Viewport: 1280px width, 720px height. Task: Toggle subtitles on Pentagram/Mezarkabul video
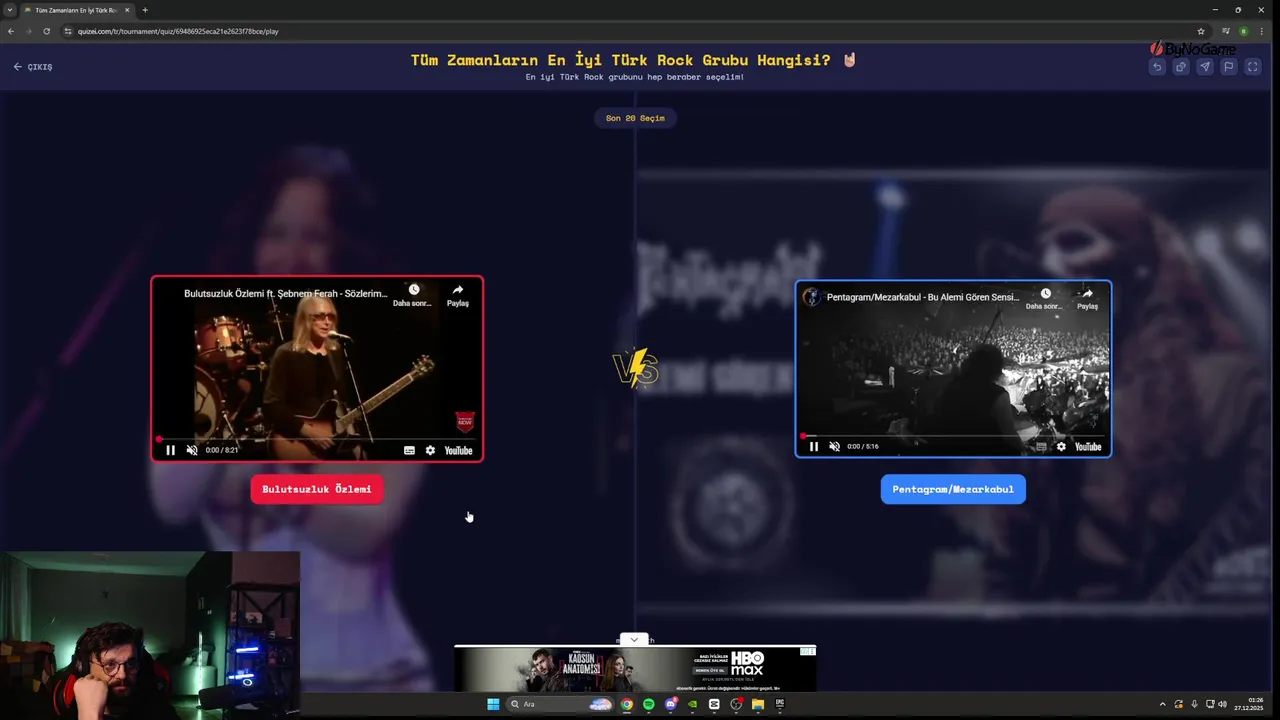point(1041,446)
